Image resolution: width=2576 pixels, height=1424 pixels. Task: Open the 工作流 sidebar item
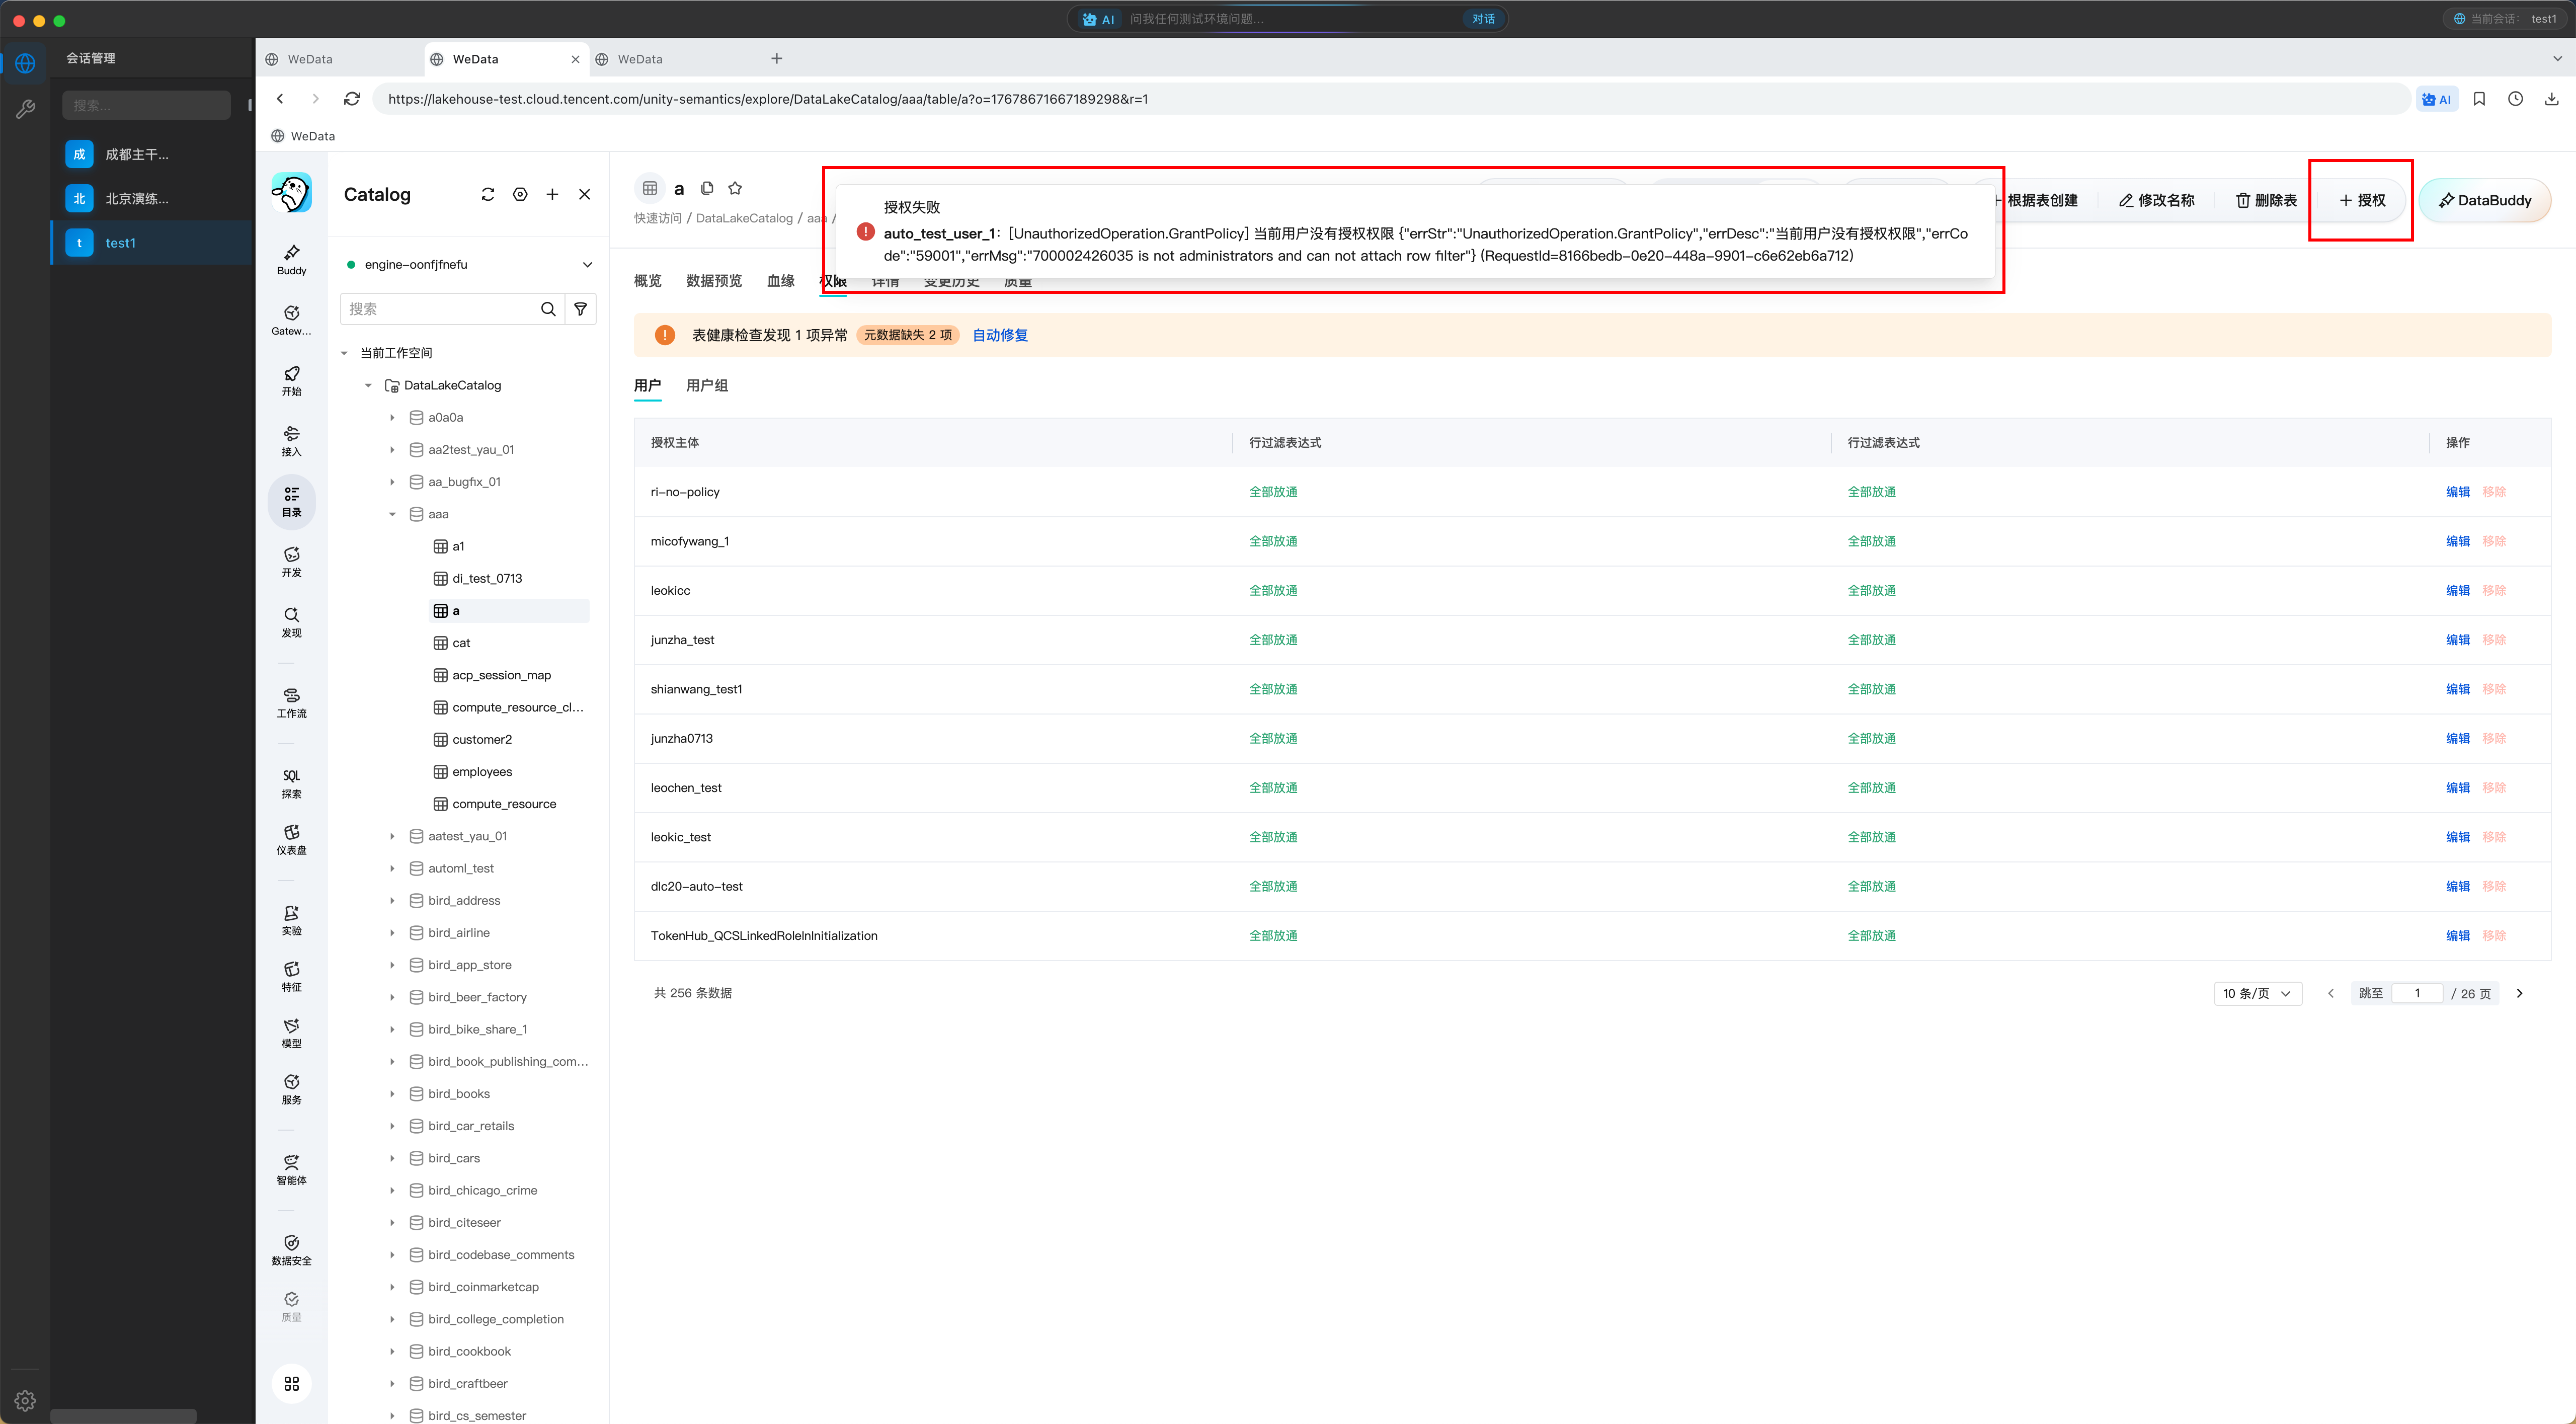[x=291, y=703]
